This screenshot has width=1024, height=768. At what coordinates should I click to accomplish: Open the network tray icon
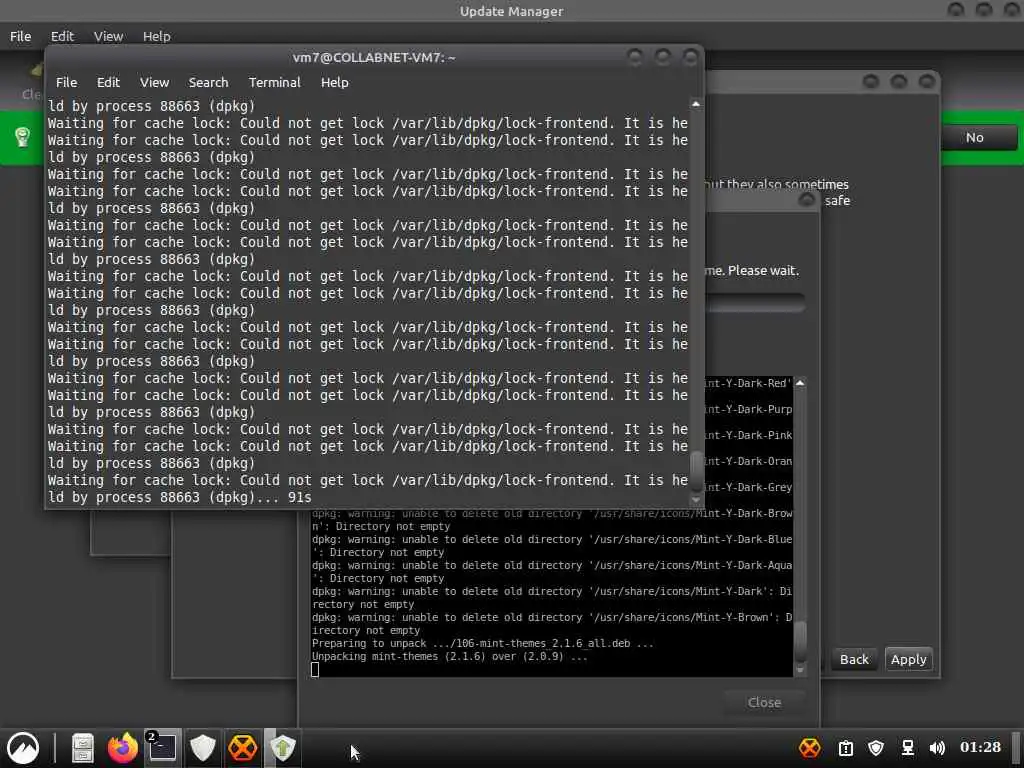[908, 748]
